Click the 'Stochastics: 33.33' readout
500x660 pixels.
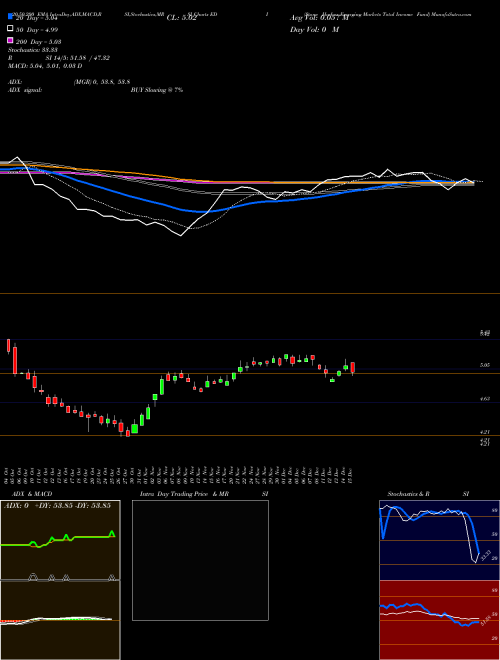(33, 50)
